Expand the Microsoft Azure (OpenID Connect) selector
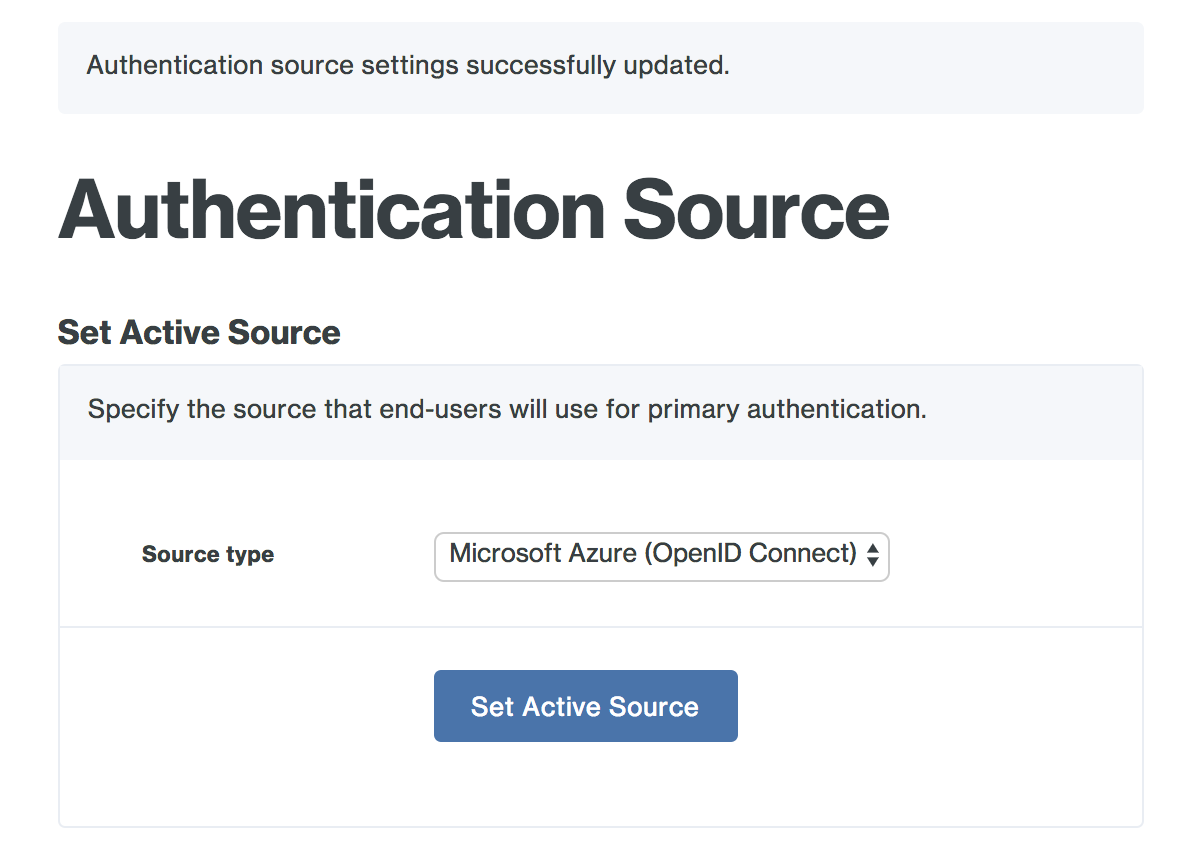Screen dimensions: 1200x854 660,557
